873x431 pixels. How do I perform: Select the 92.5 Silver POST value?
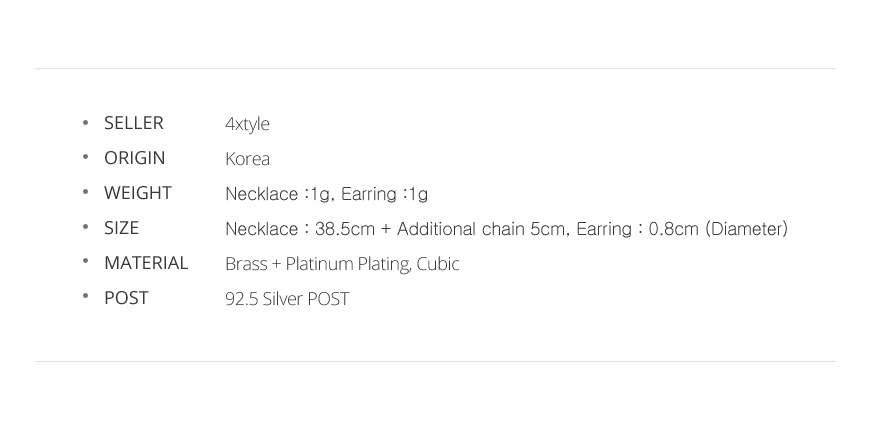pyautogui.click(x=287, y=299)
